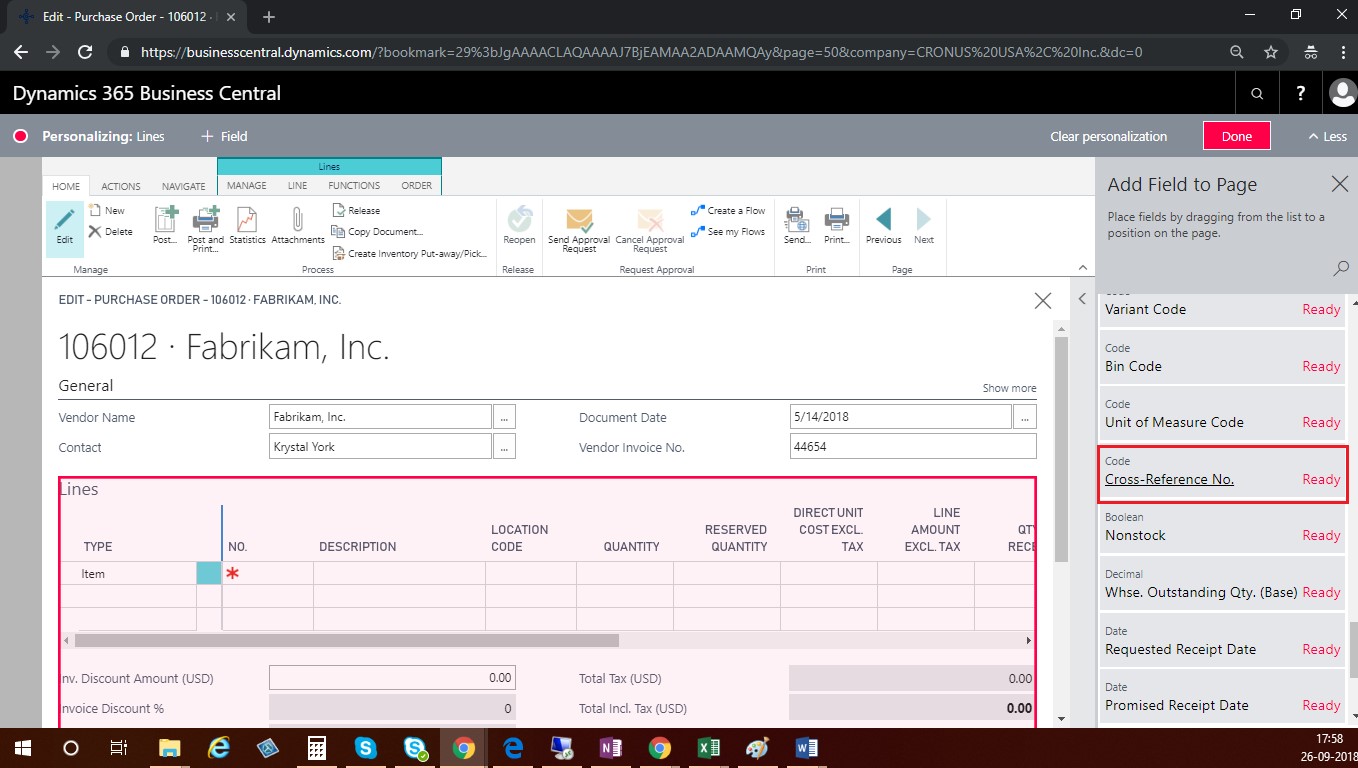Image resolution: width=1358 pixels, height=768 pixels.
Task: Click Cancel Approval Request icon
Action: pyautogui.click(x=650, y=229)
